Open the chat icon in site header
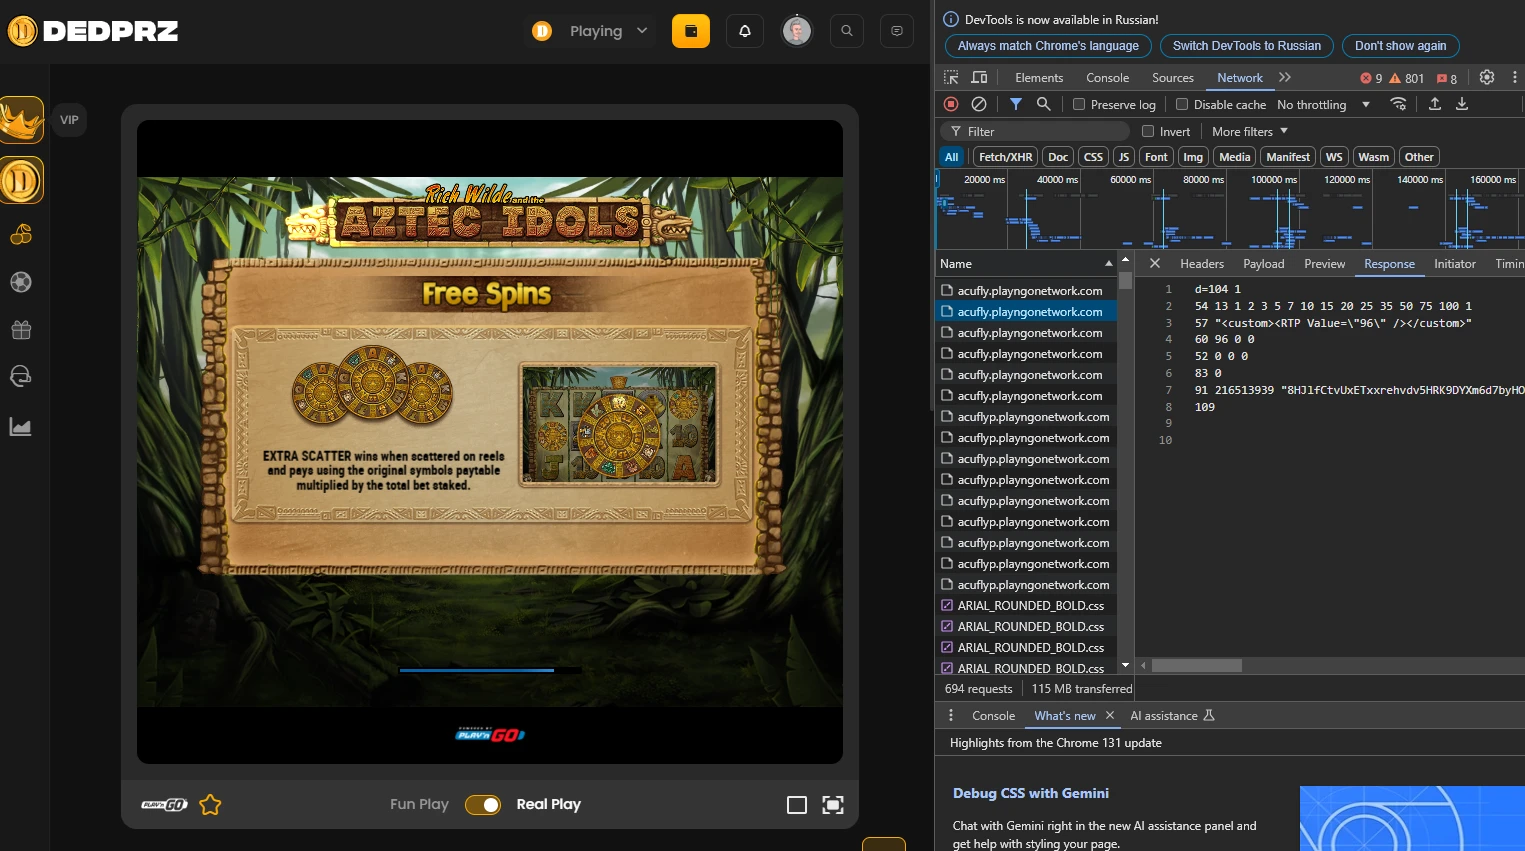Image resolution: width=1525 pixels, height=851 pixels. 897,31
